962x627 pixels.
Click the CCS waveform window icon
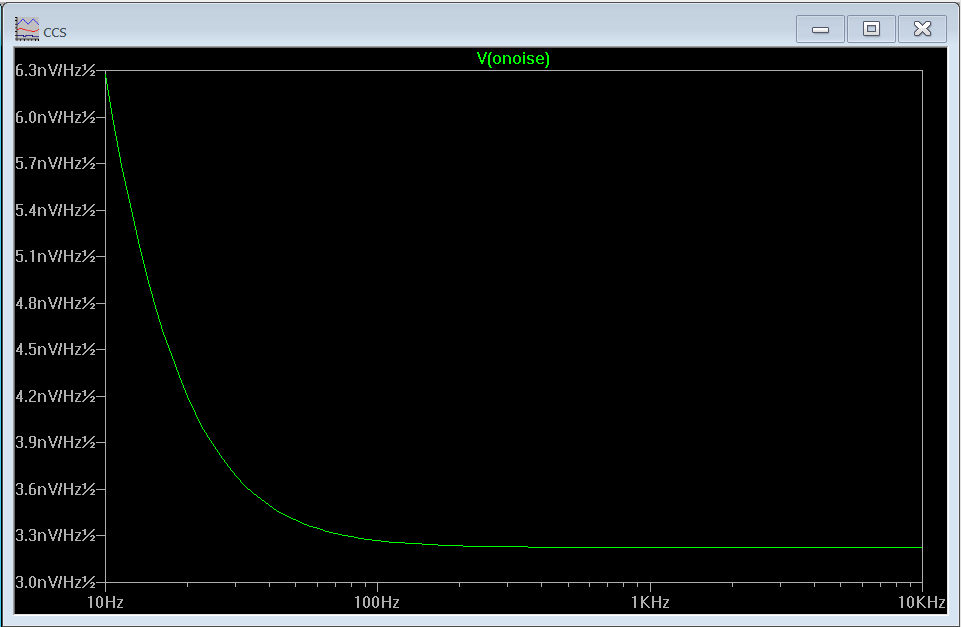coord(27,29)
